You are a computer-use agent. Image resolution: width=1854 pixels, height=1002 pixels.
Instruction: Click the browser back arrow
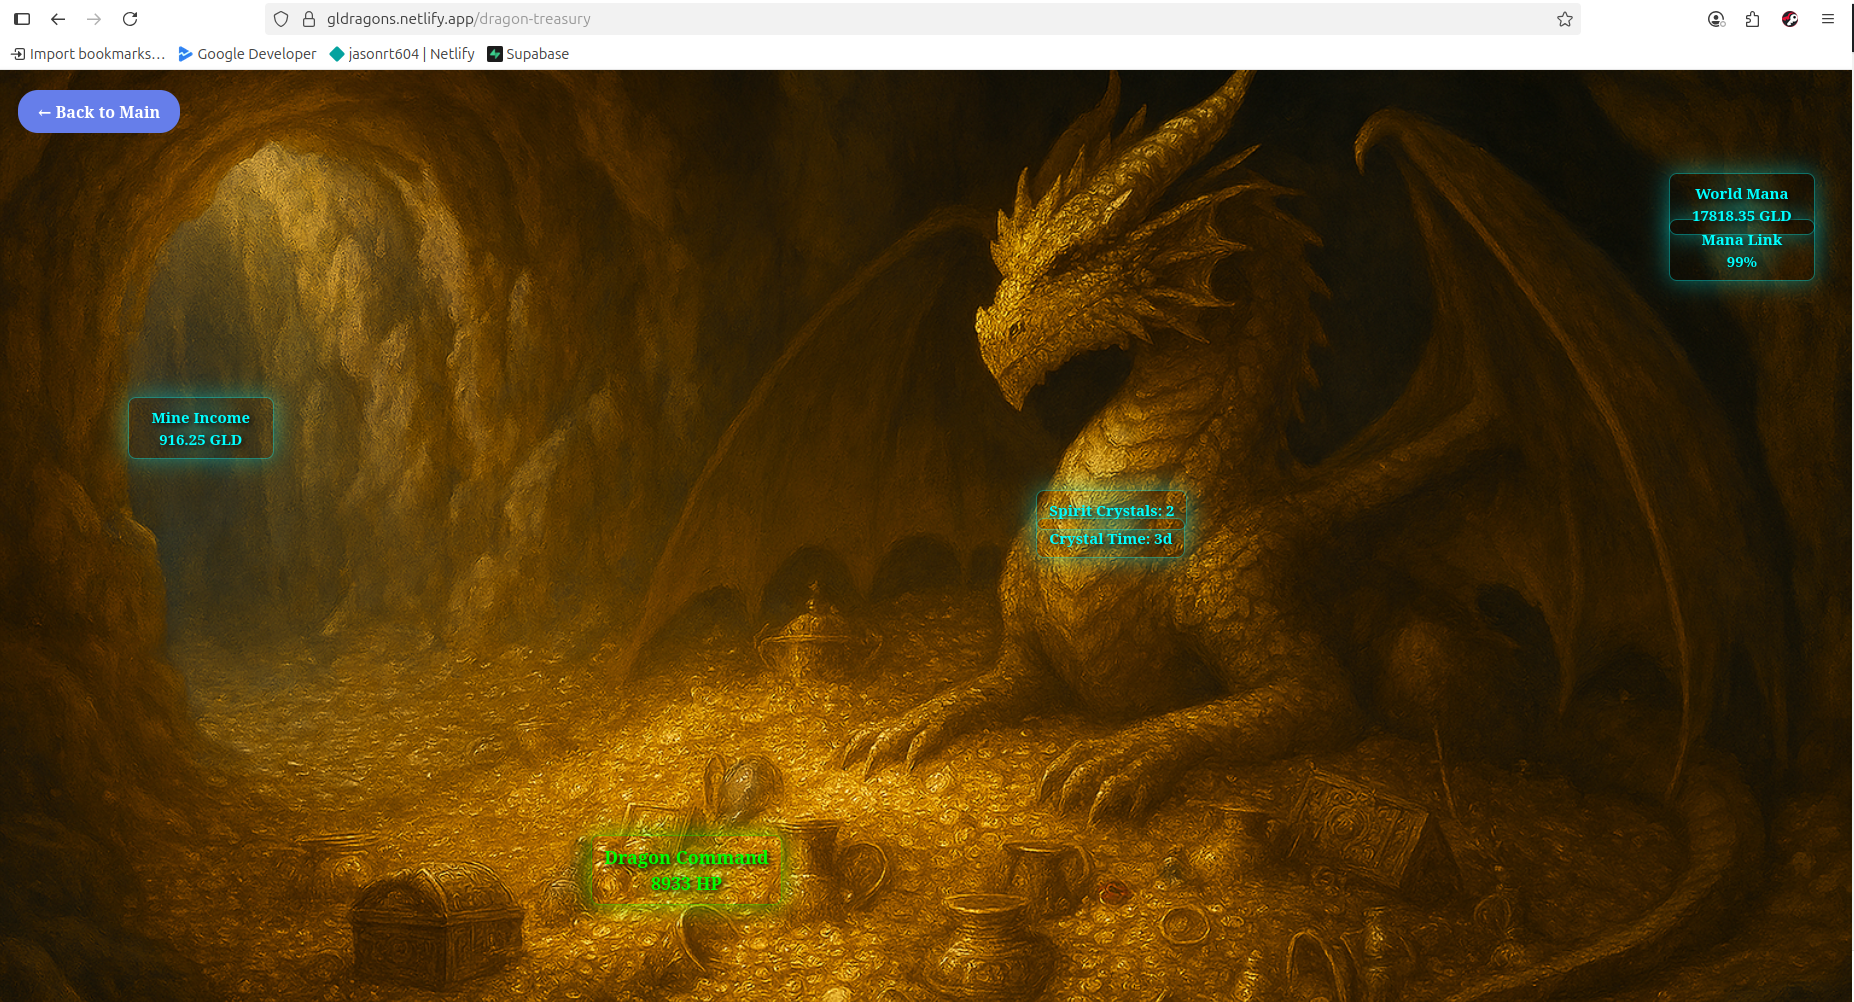[x=58, y=19]
